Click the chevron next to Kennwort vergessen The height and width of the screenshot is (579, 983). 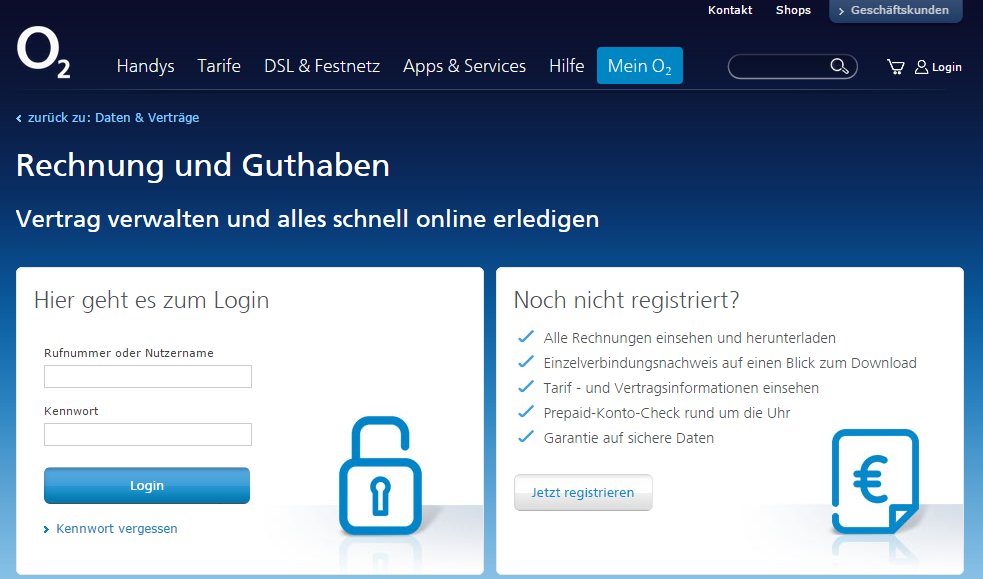tap(44, 529)
